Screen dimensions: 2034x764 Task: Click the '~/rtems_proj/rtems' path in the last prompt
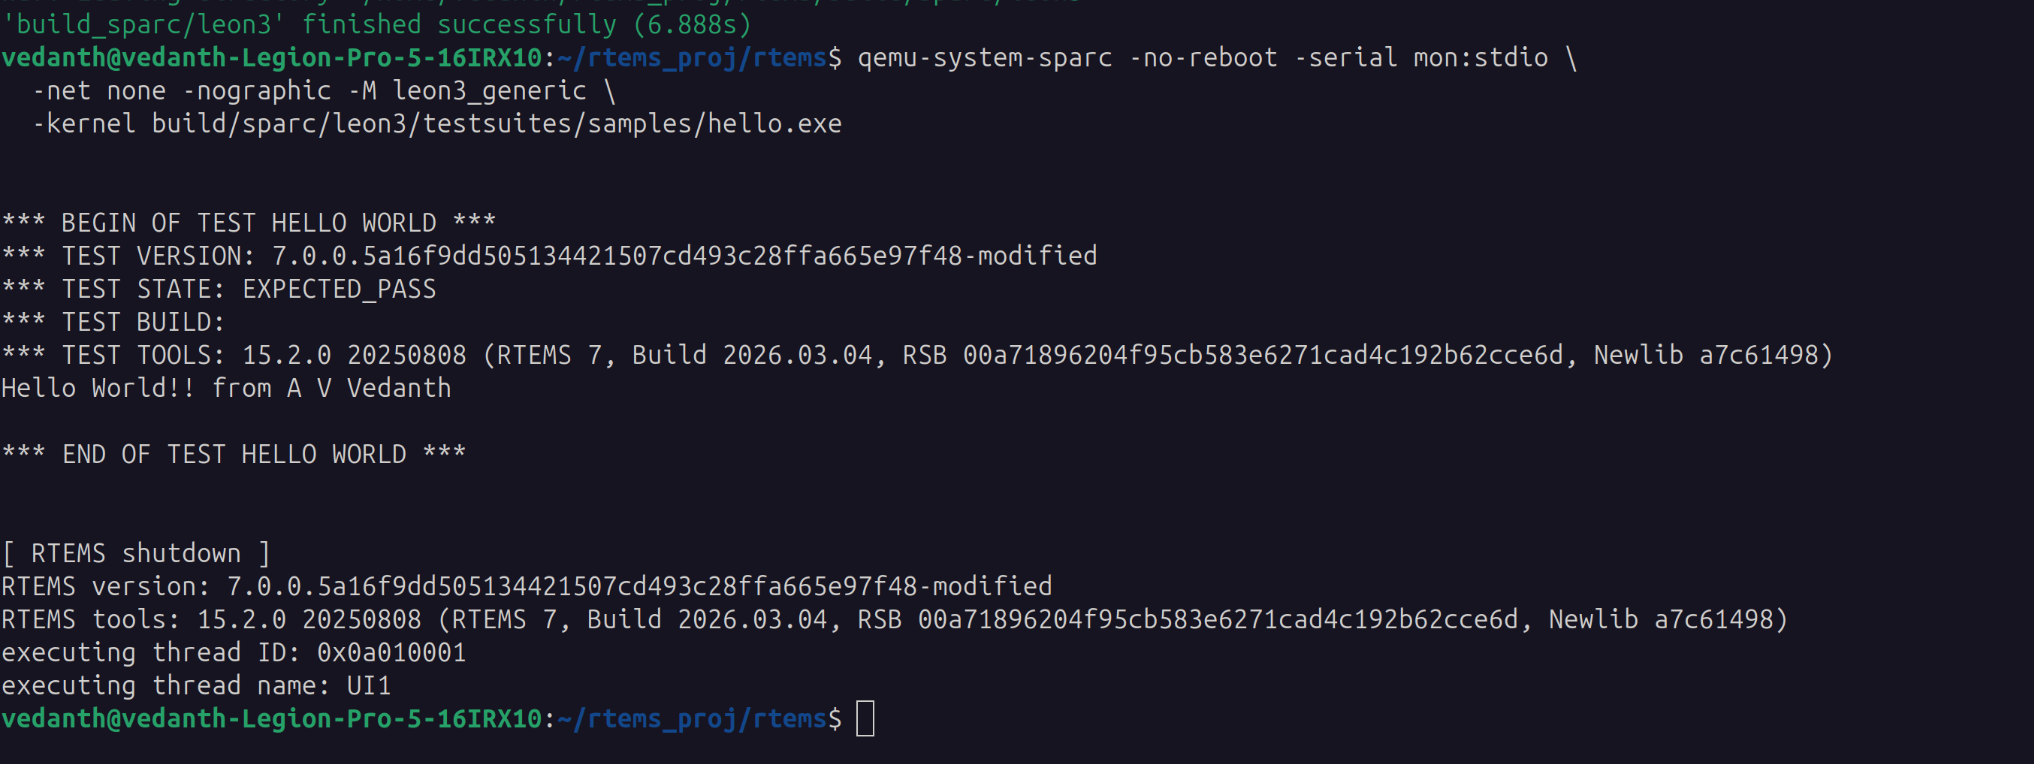(x=692, y=719)
